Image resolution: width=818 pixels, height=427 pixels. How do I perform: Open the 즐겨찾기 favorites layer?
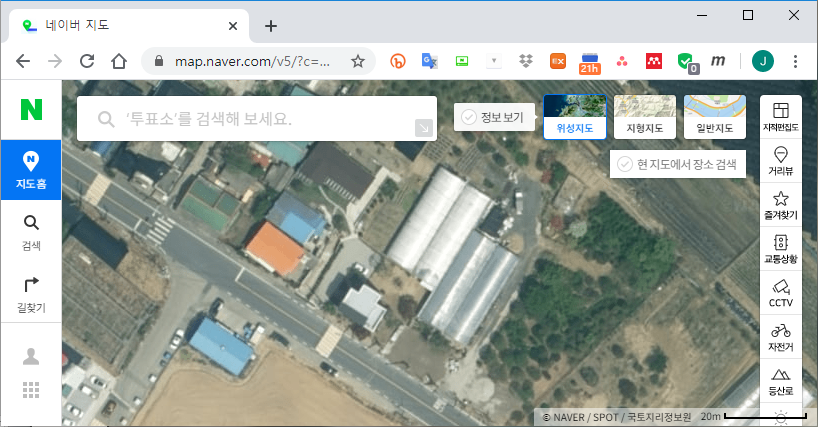(x=781, y=204)
